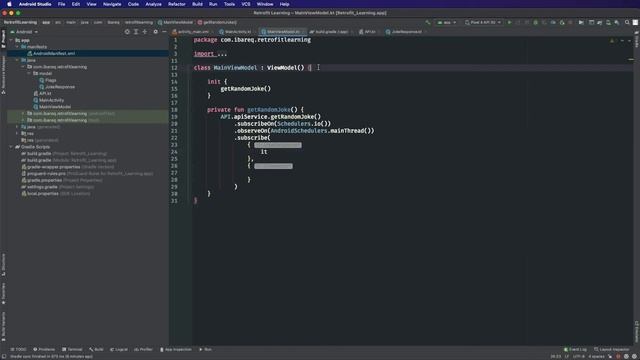Viewport: 640px width, 360px height.
Task: Collapse the java folder
Action: tap(17, 60)
